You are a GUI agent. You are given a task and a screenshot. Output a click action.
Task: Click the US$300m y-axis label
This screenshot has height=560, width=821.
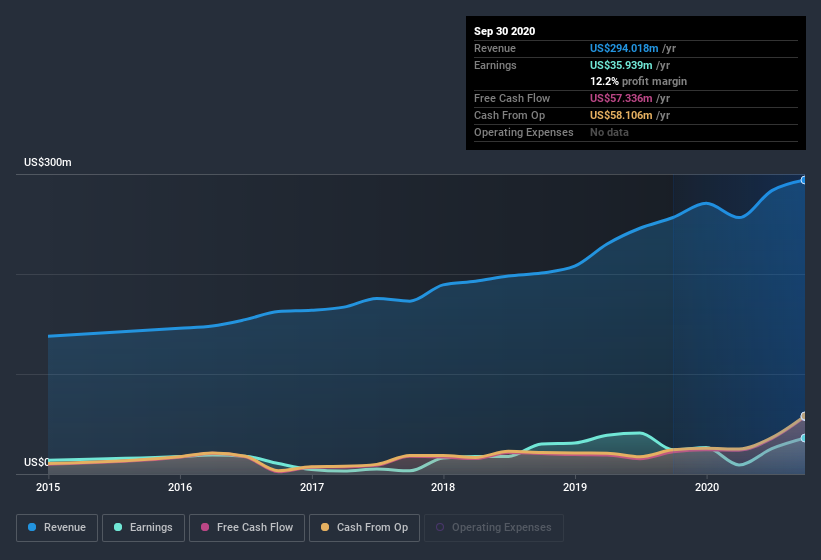click(x=48, y=162)
